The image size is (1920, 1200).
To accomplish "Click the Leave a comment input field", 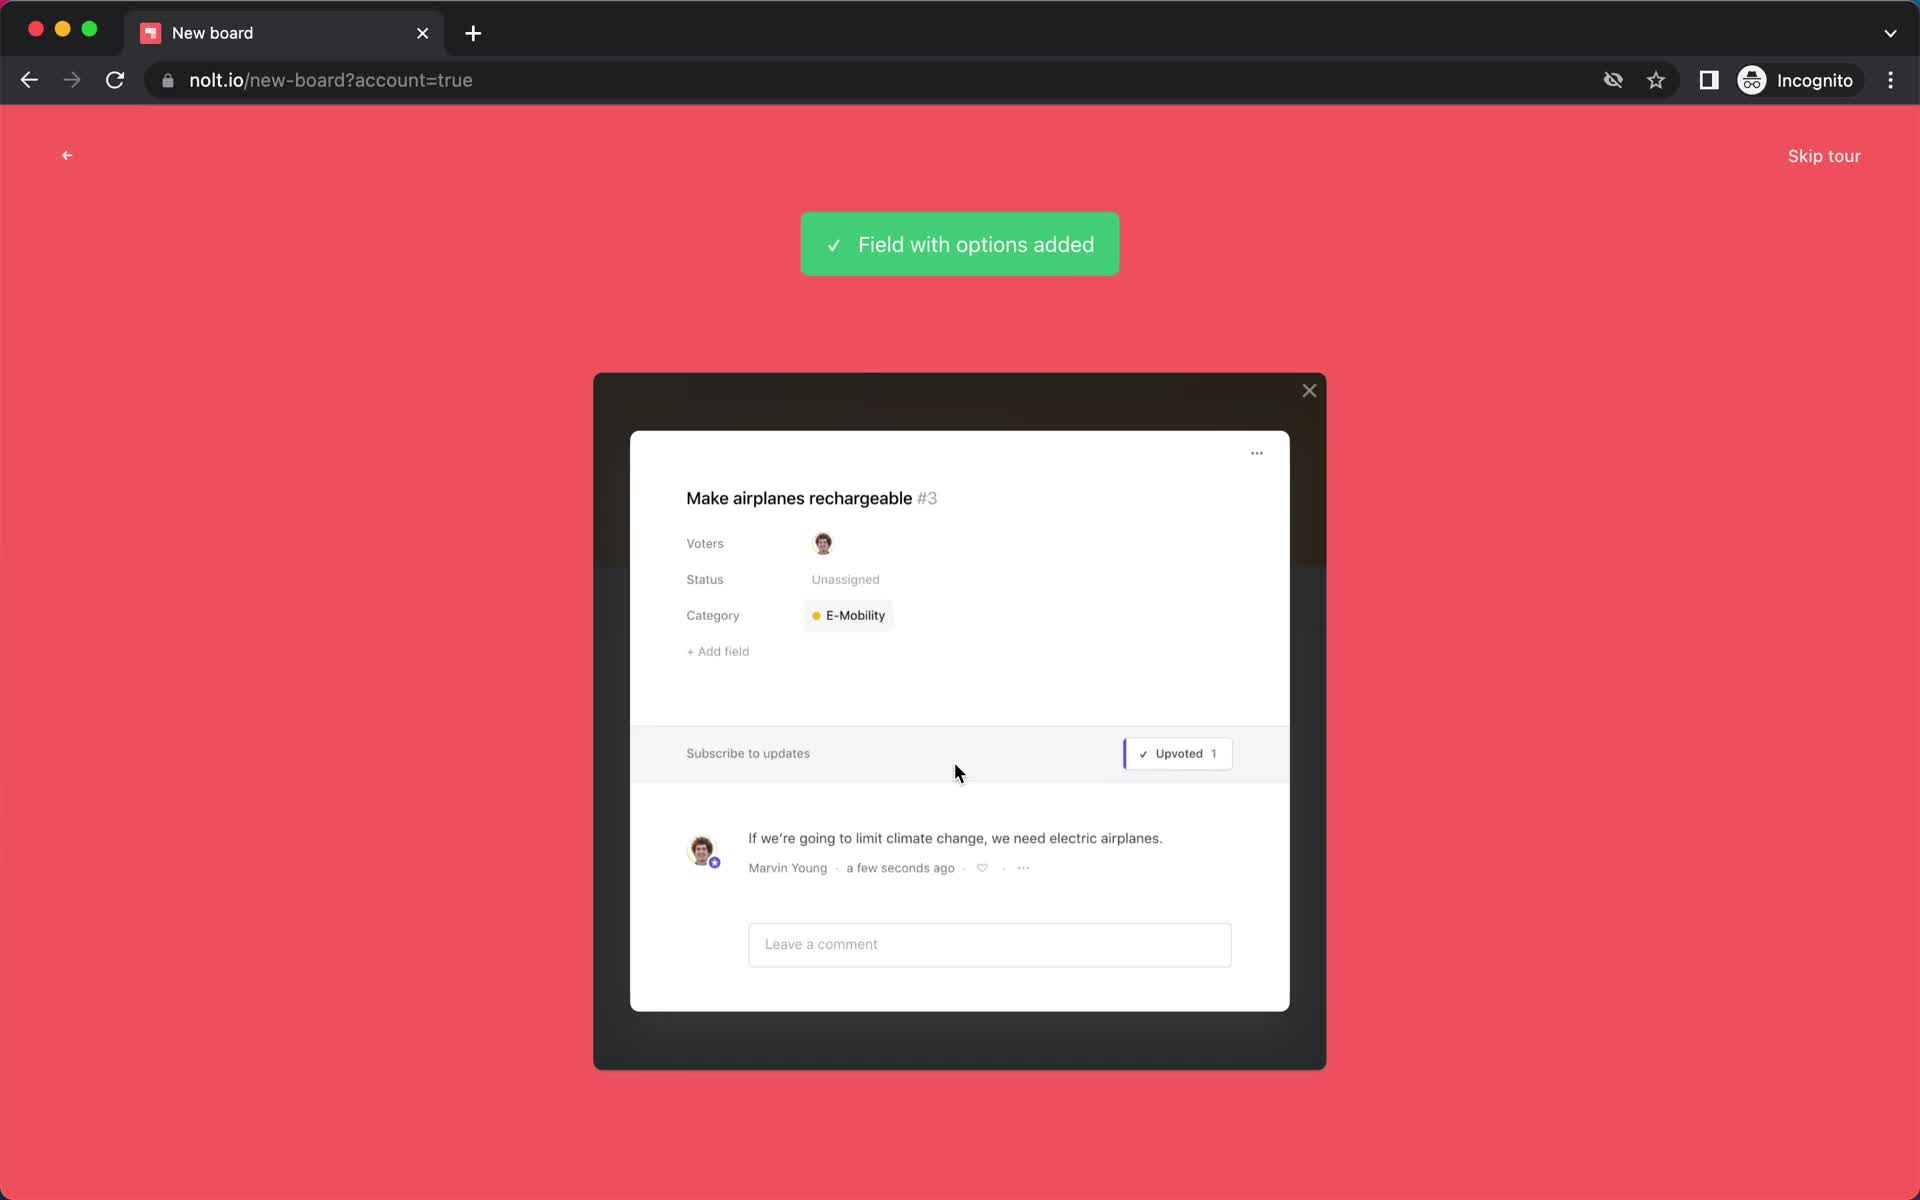I will pos(988,944).
